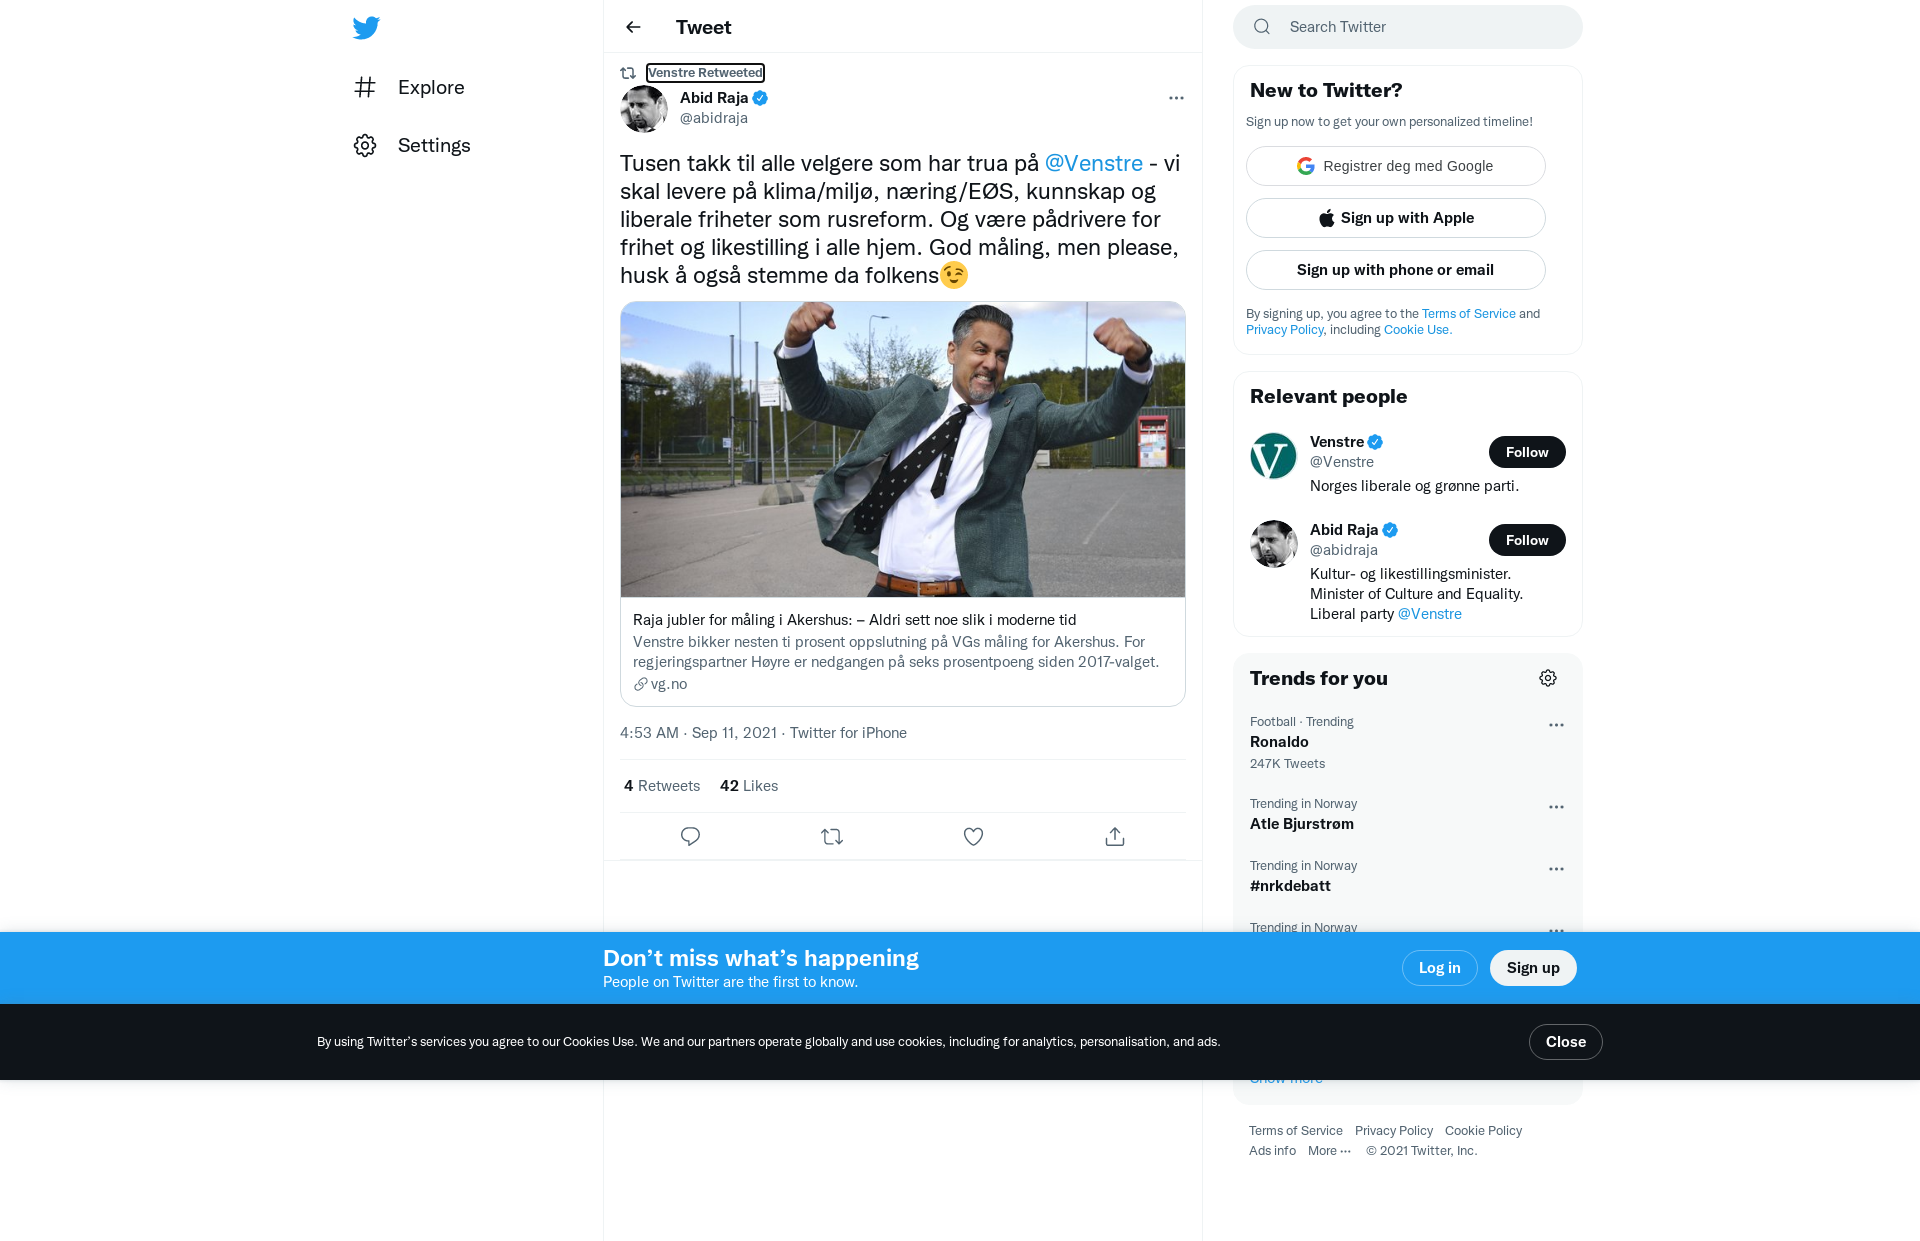1920x1241 pixels.
Task: Click Registrer deg med Google button
Action: (1396, 166)
